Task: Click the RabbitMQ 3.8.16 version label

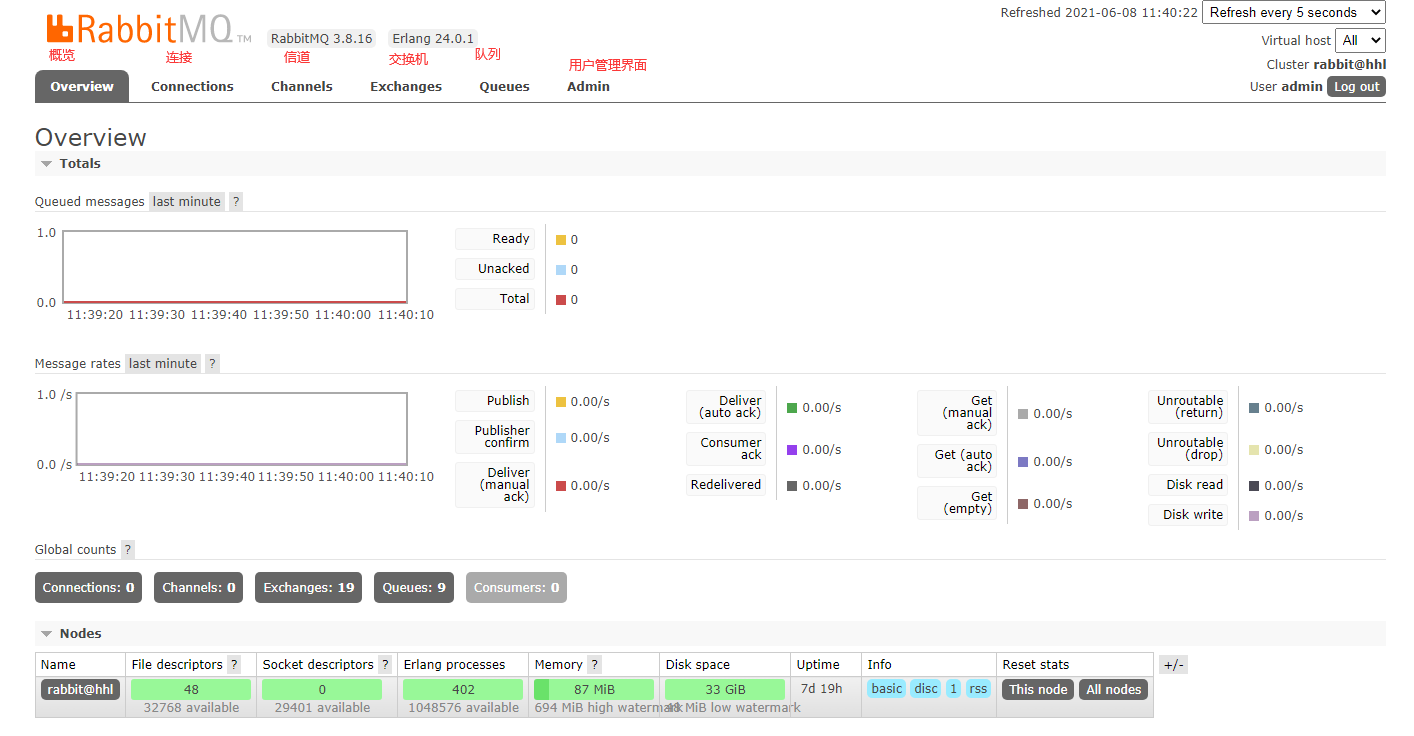Action: point(321,39)
